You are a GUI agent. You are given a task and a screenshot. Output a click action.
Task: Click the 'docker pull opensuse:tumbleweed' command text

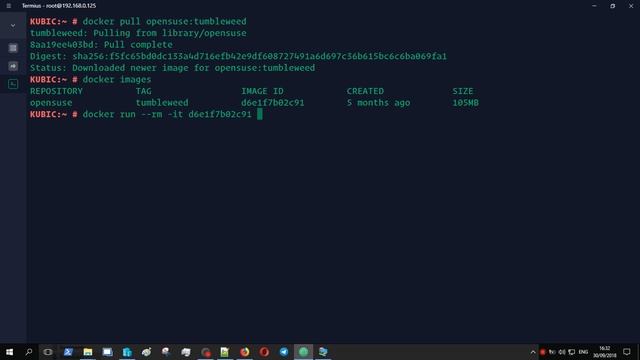[x=164, y=21]
